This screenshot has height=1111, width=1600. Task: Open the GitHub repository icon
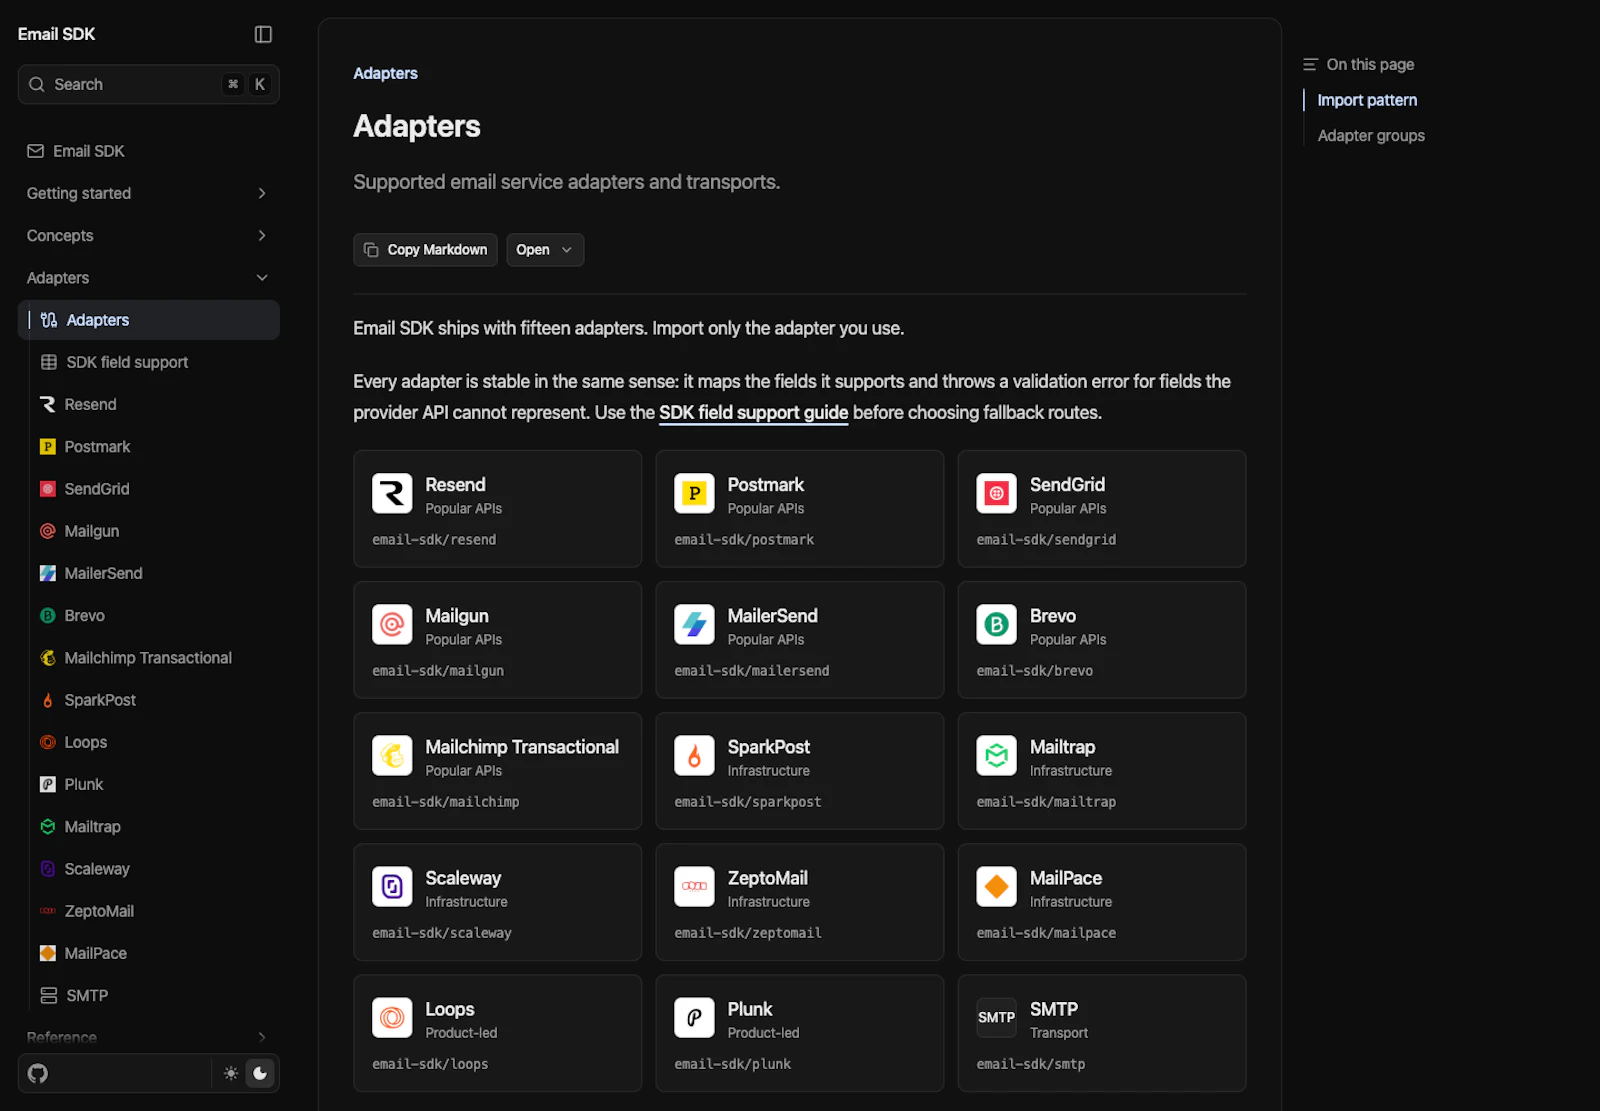pos(38,1073)
